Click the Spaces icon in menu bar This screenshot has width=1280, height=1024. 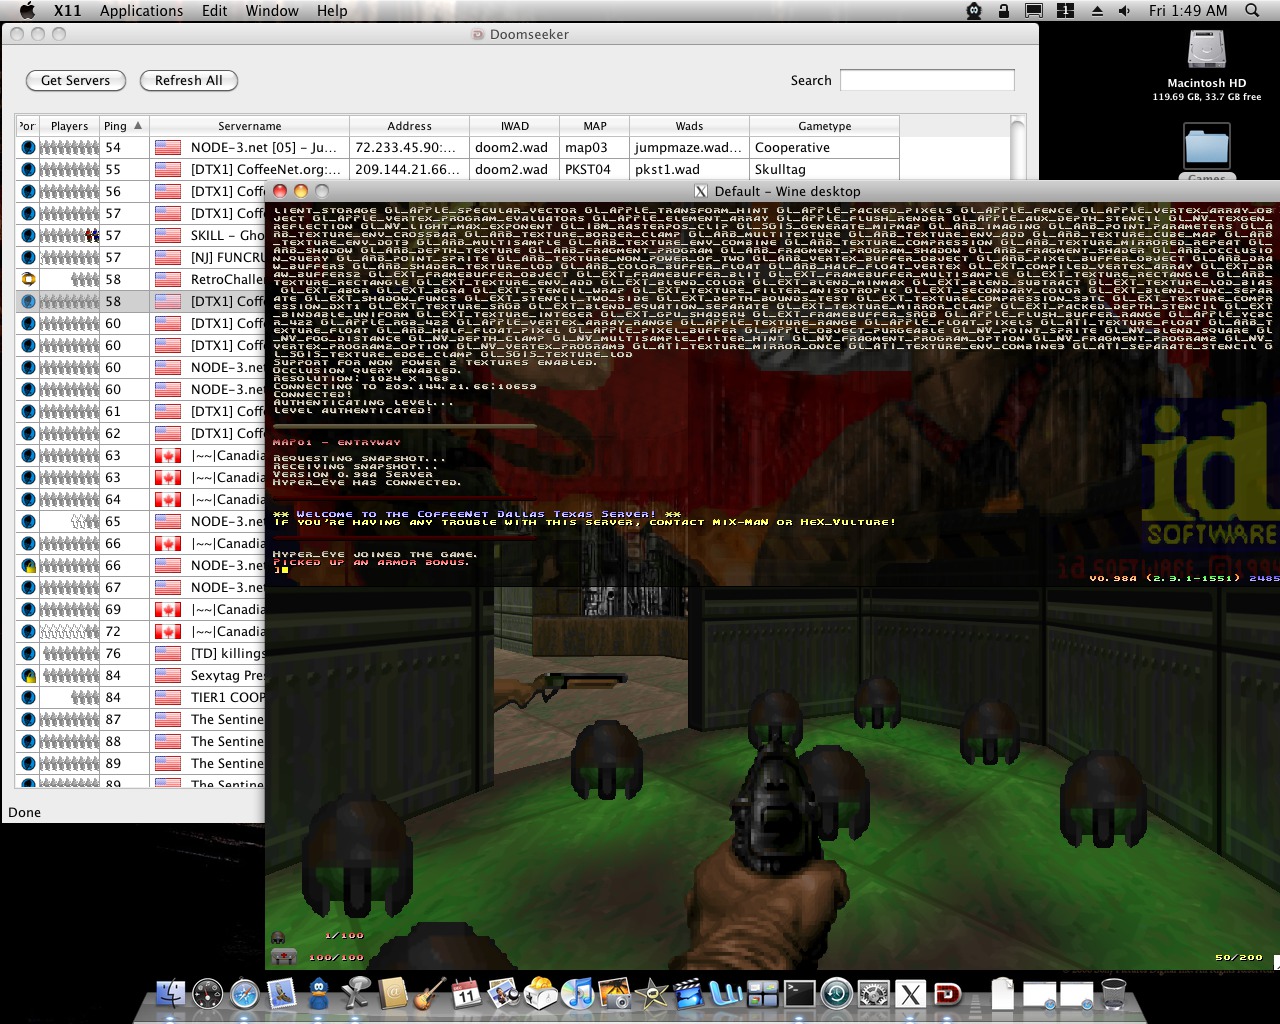[x=1065, y=11]
